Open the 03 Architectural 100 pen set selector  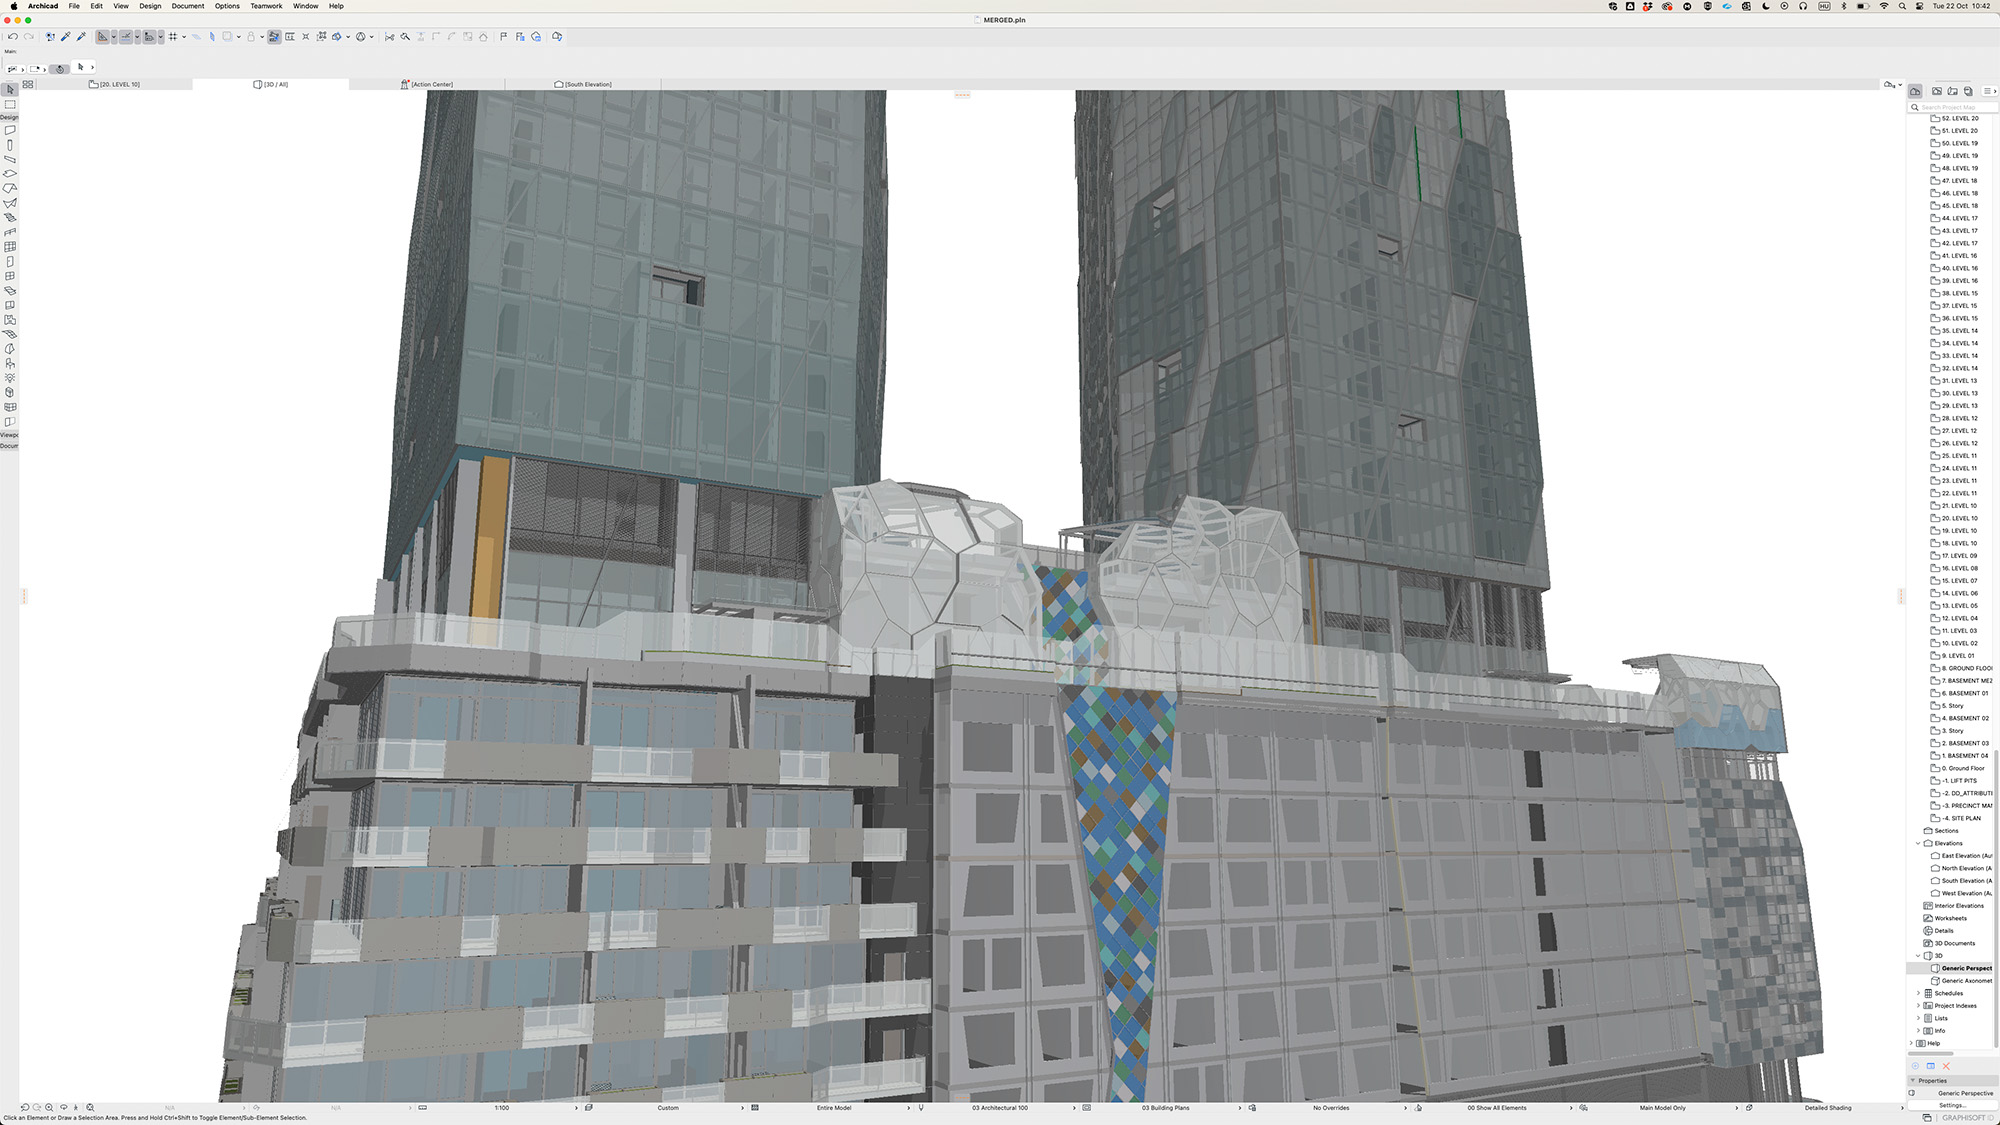[x=1000, y=1108]
